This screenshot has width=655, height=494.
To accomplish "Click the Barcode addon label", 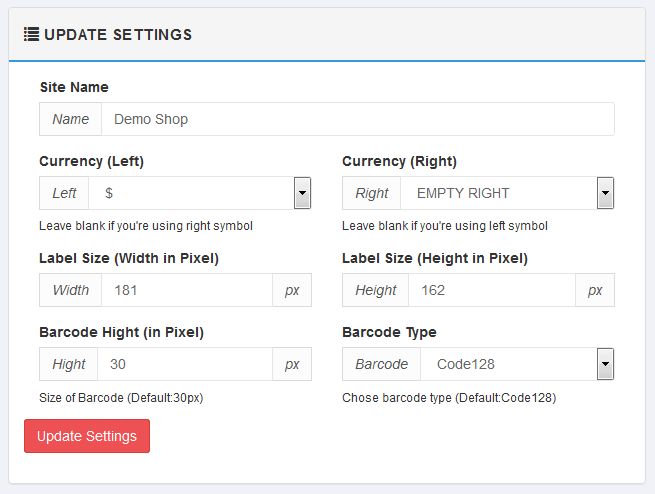I will (382, 364).
